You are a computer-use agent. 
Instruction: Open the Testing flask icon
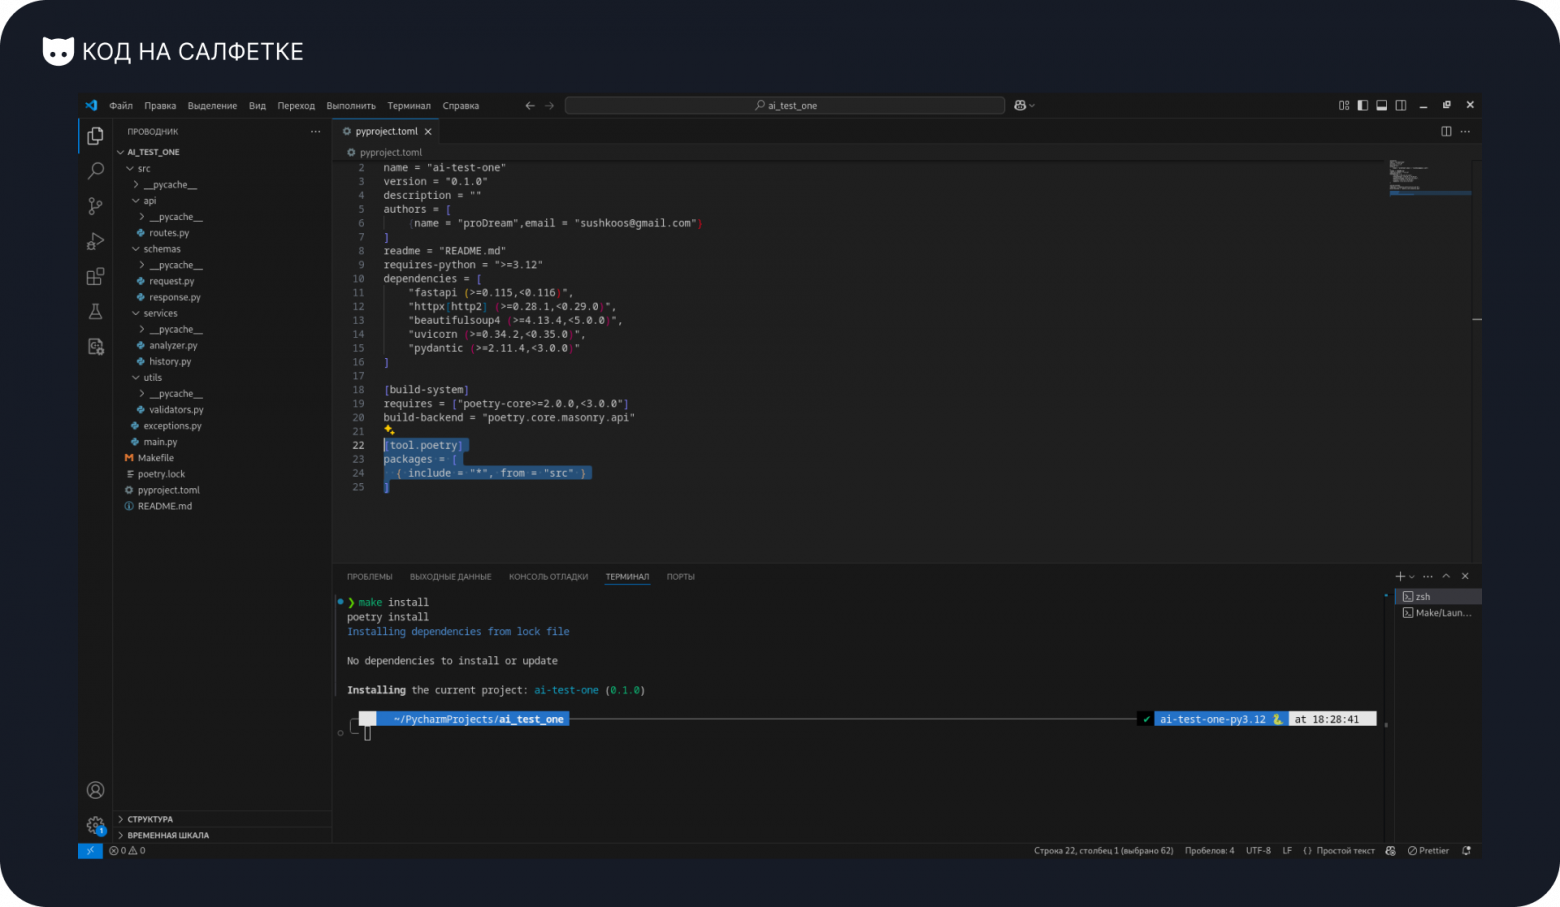[95, 312]
